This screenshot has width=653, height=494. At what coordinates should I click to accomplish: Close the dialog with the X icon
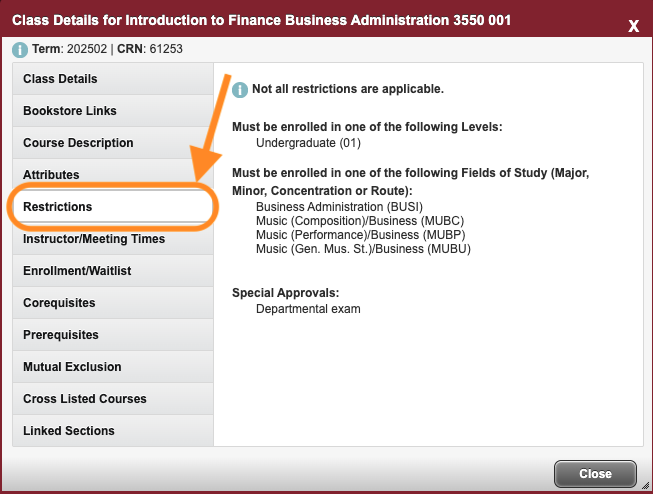pyautogui.click(x=633, y=26)
